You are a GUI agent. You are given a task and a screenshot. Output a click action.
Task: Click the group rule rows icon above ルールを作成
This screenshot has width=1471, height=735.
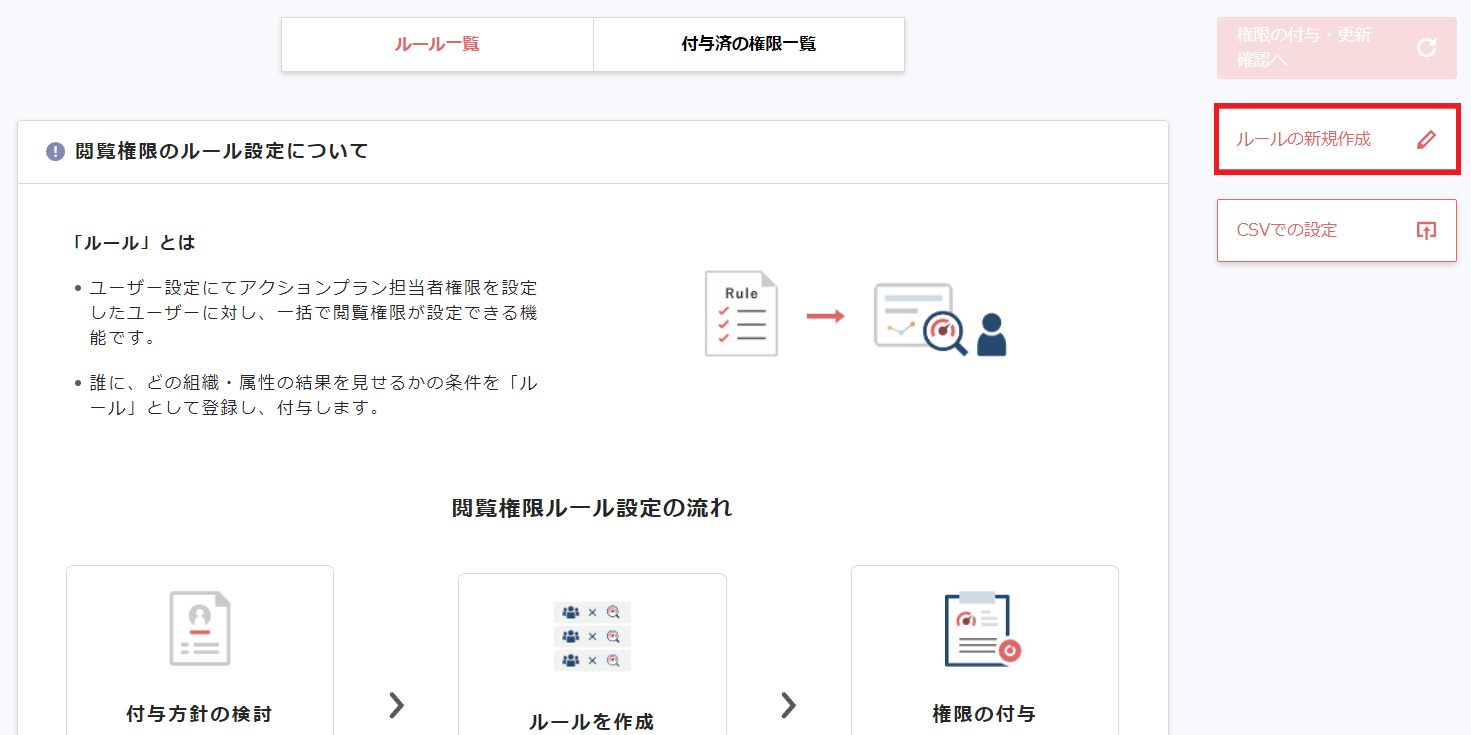592,636
